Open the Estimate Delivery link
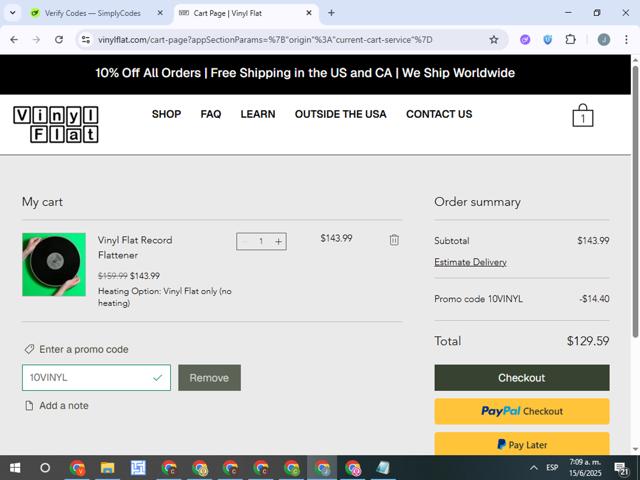The height and width of the screenshot is (480, 640). pyautogui.click(x=470, y=262)
